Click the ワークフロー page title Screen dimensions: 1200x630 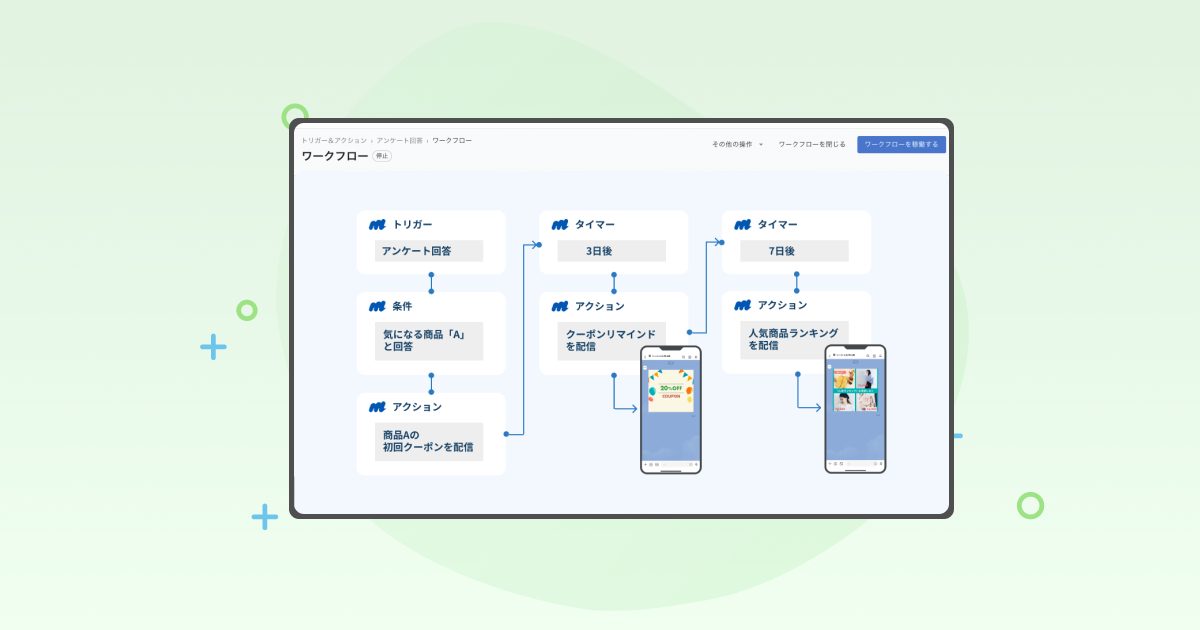click(x=335, y=156)
